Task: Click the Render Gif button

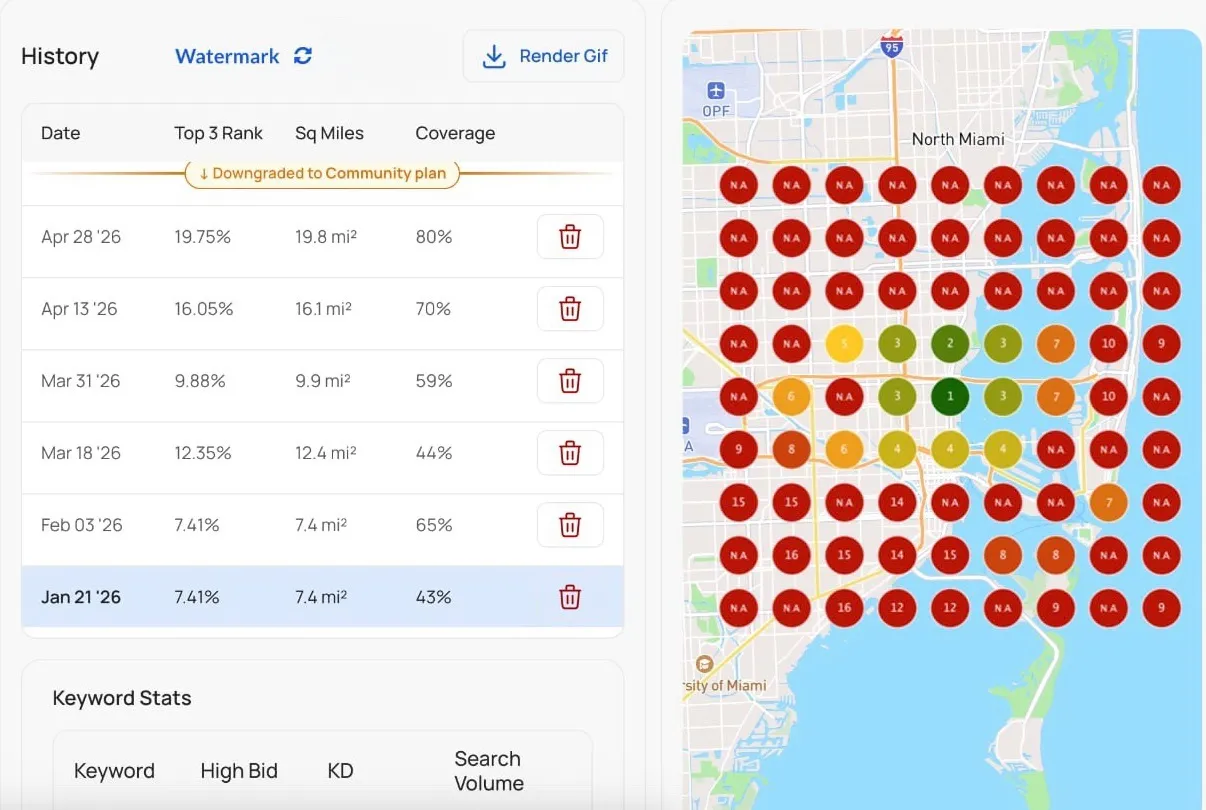Action: click(x=544, y=56)
